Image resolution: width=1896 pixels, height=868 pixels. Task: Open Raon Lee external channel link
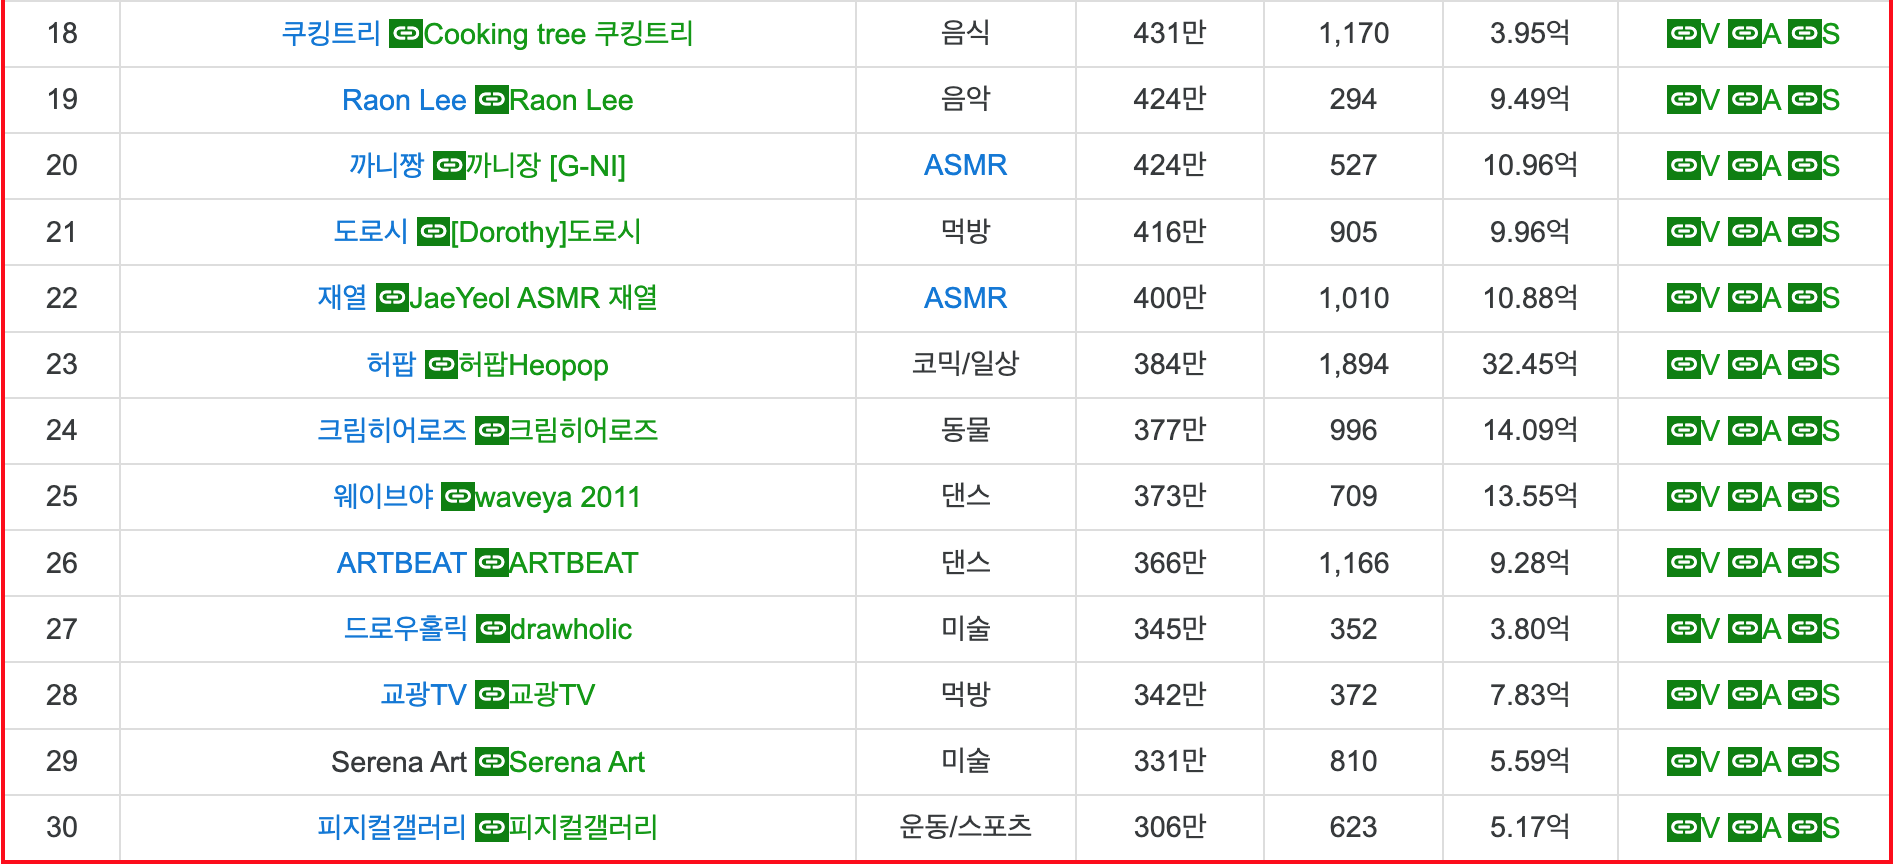tap(554, 100)
